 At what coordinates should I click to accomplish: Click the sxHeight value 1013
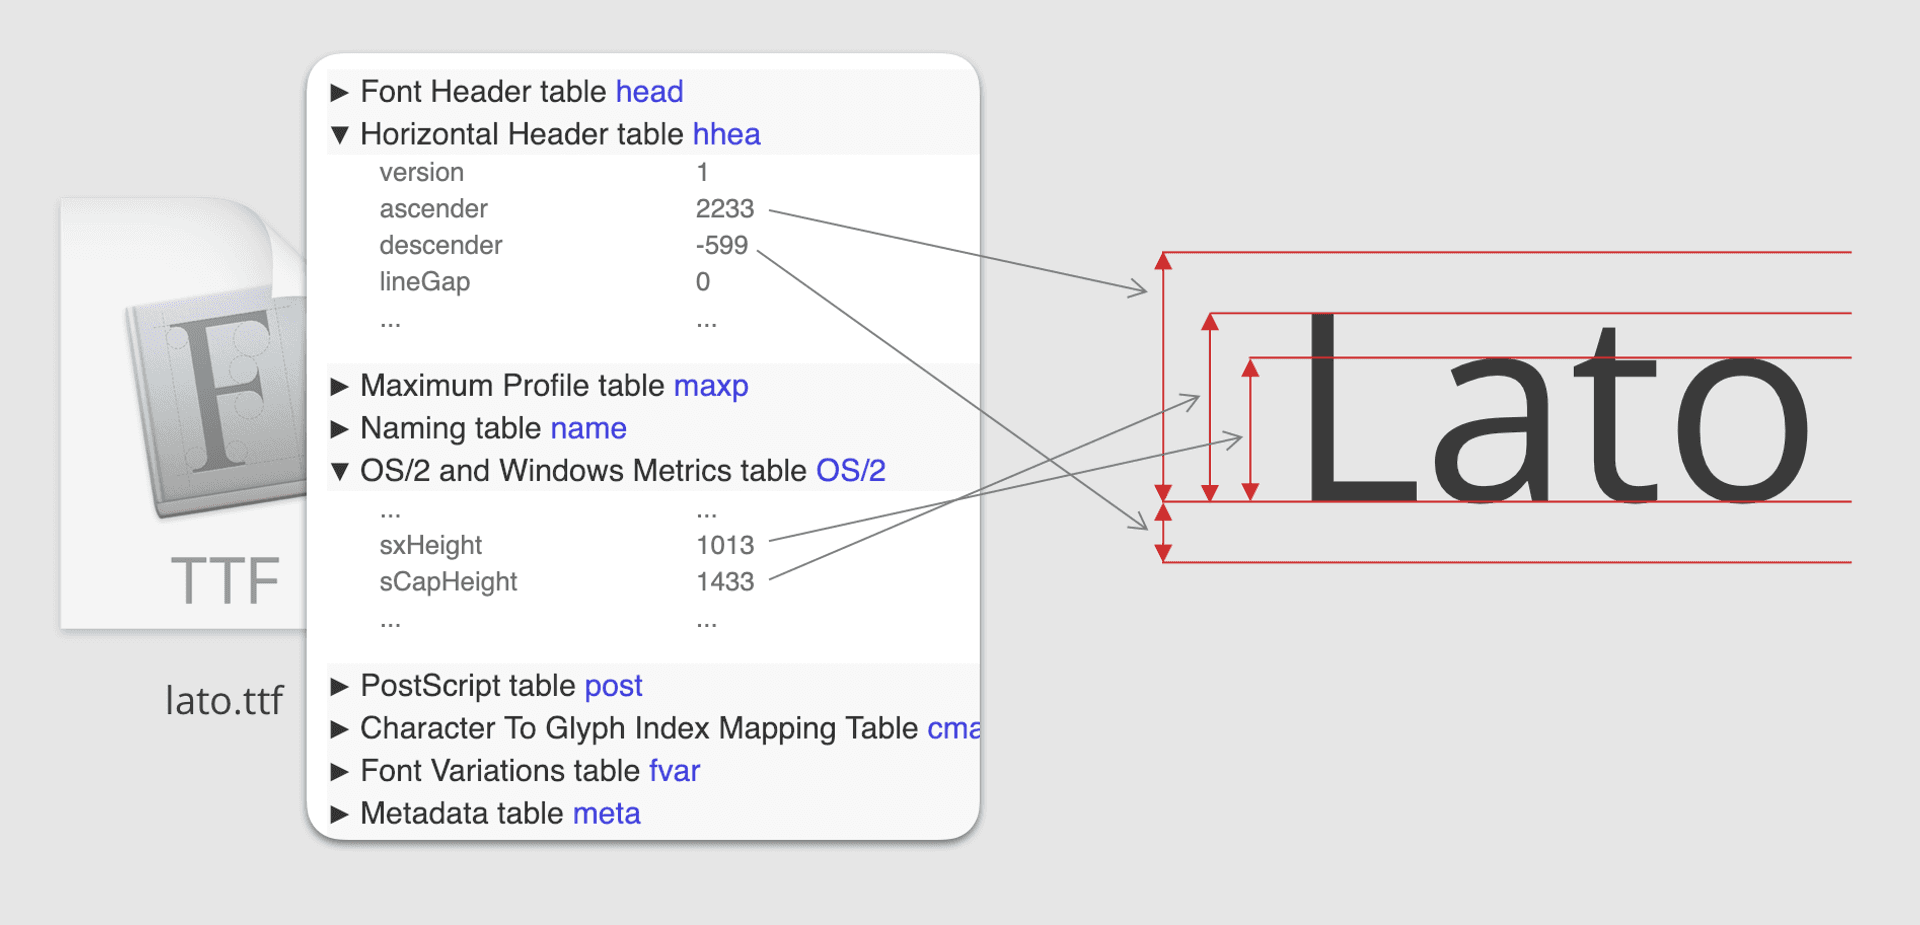tap(724, 545)
